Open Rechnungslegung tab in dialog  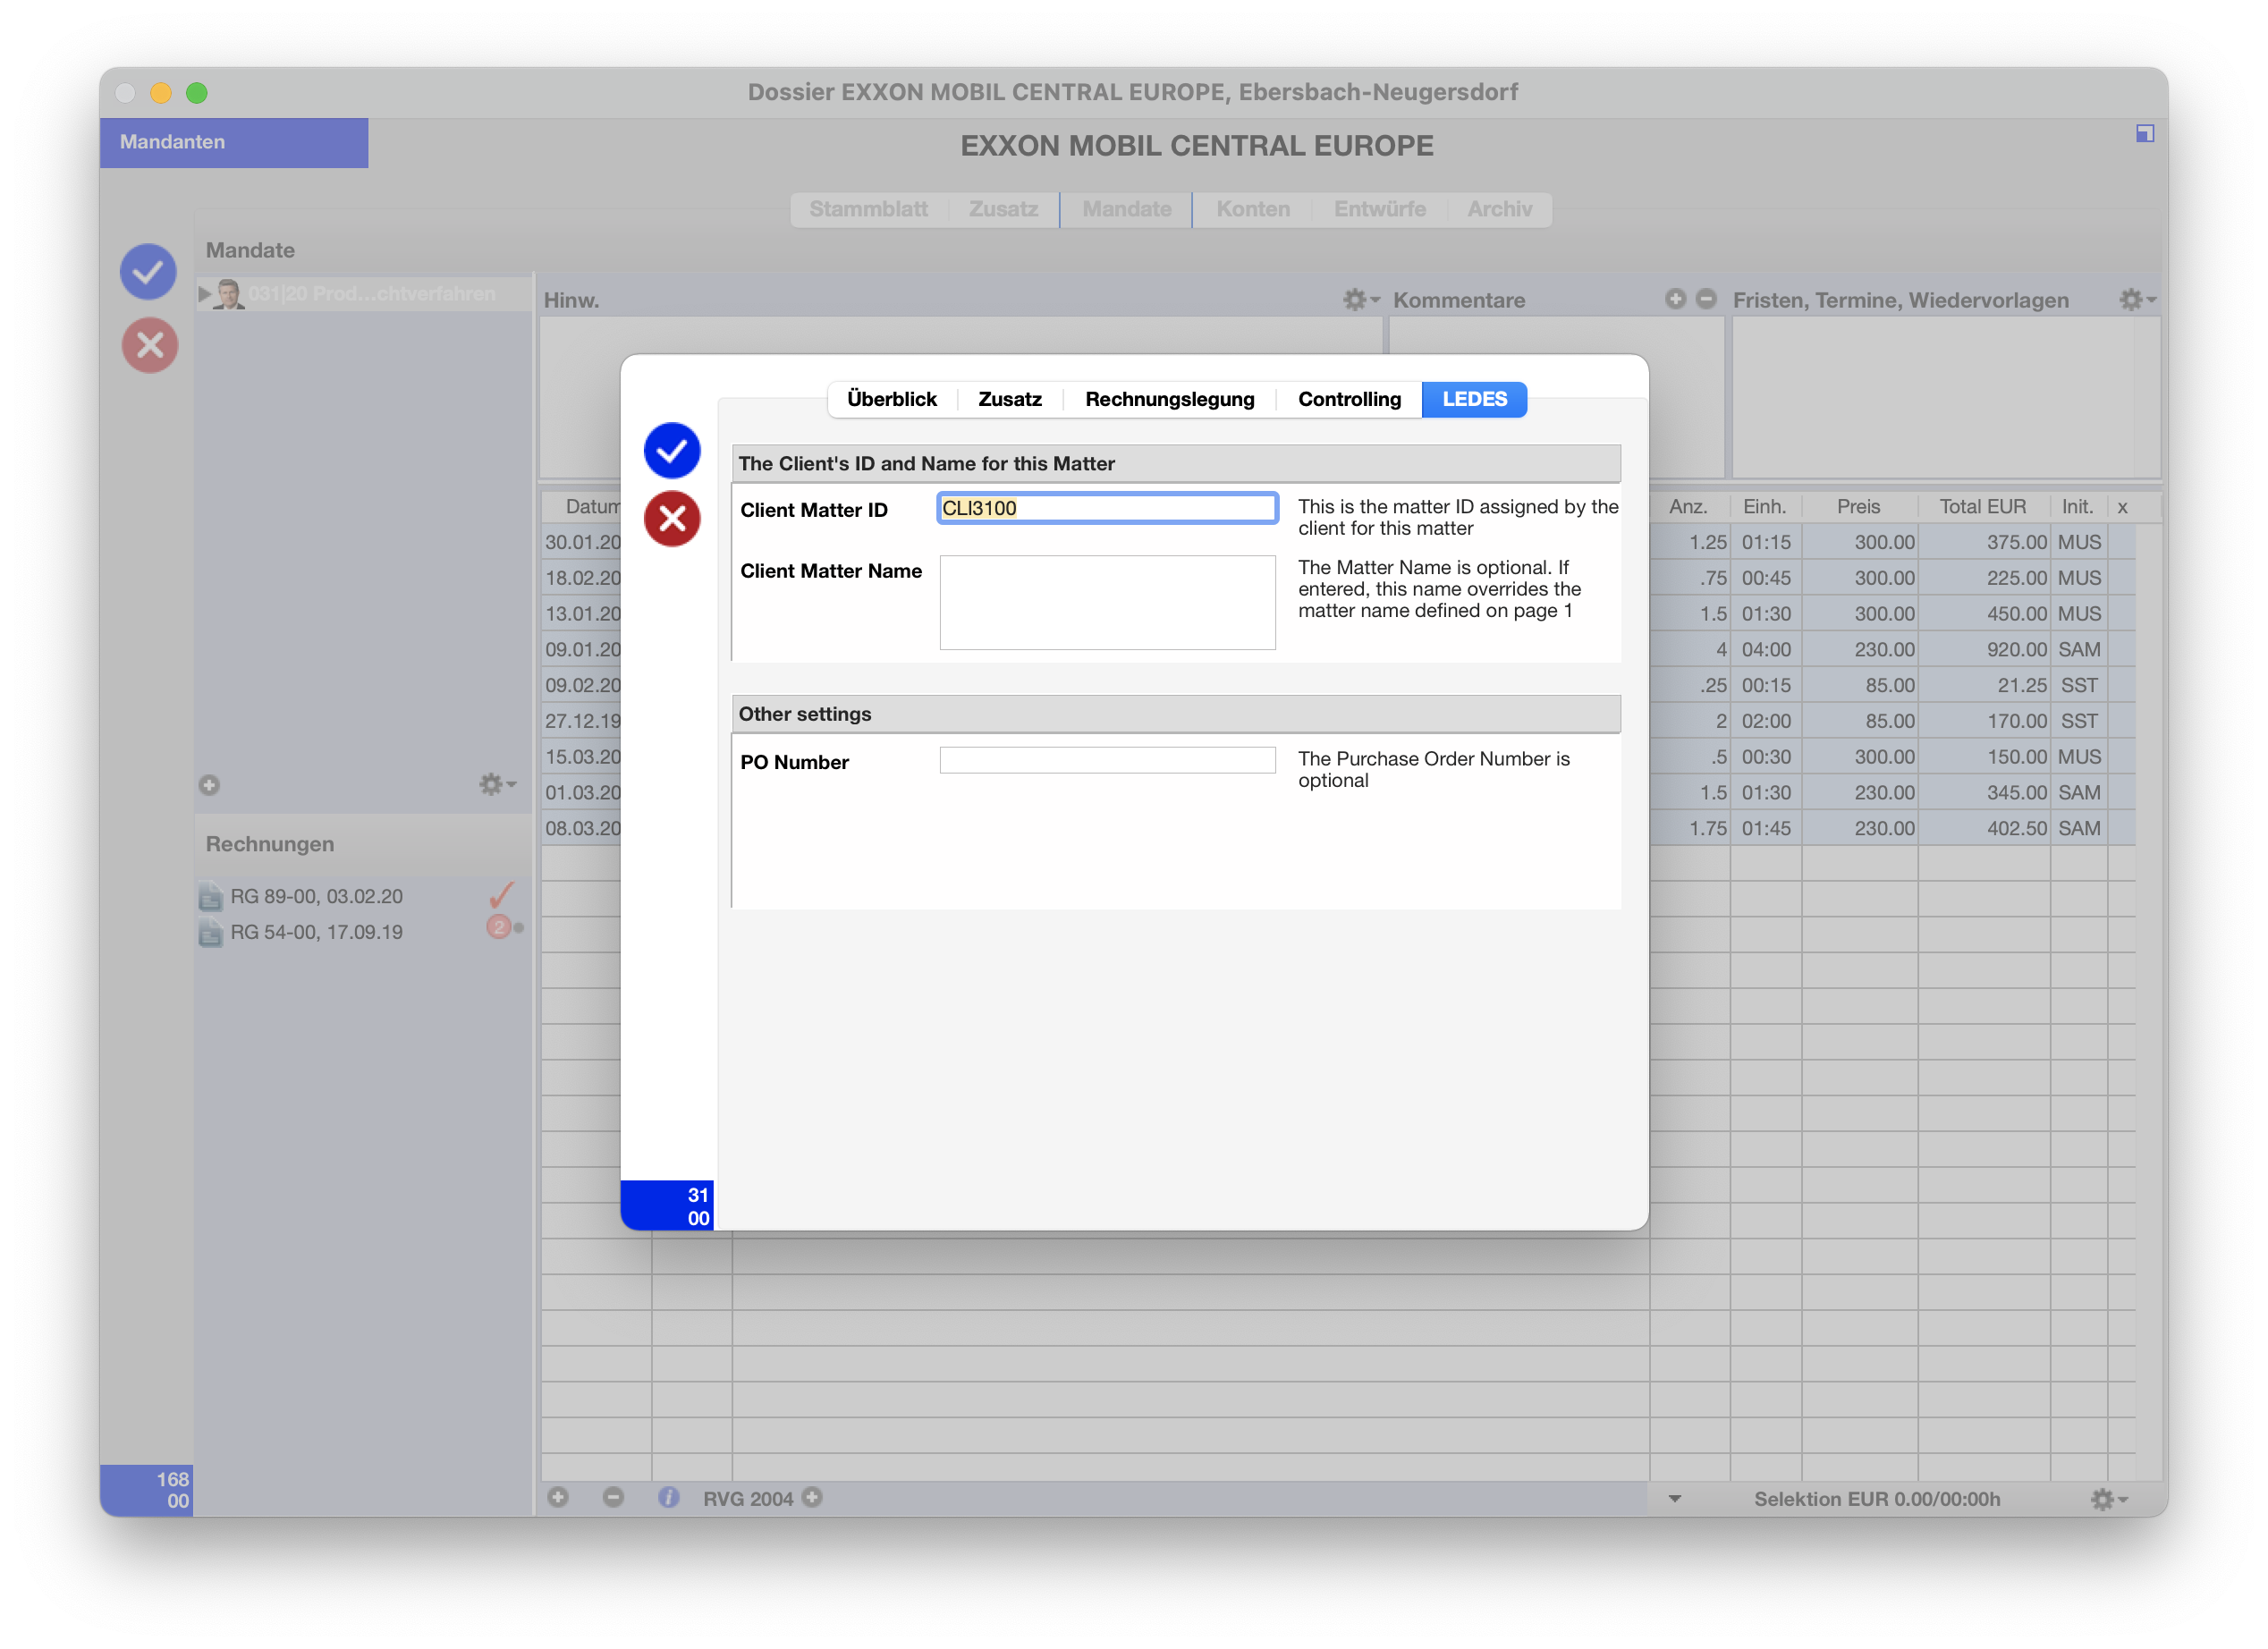tap(1169, 399)
